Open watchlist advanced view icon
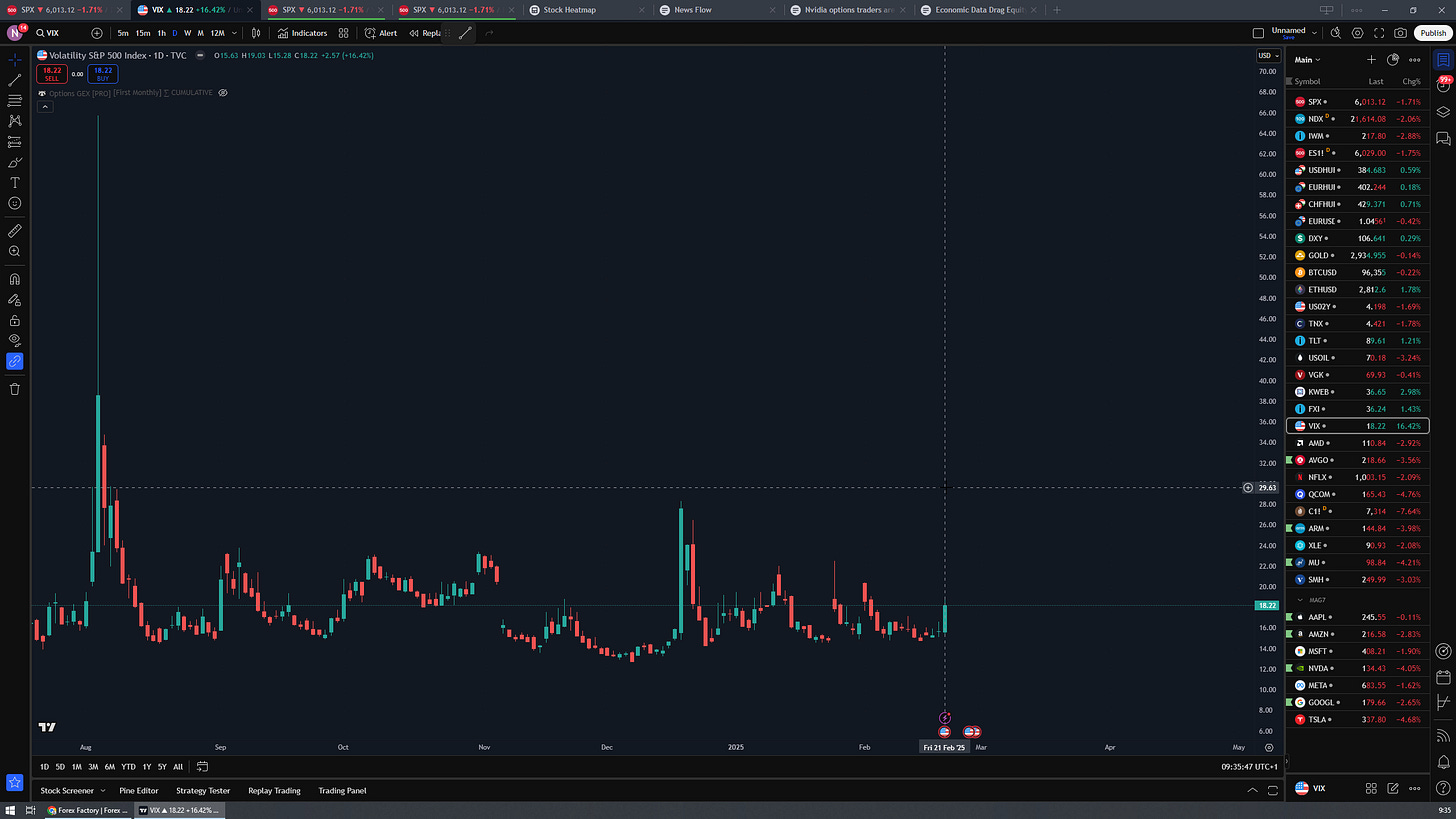This screenshot has height=819, width=1456. pyautogui.click(x=1393, y=60)
